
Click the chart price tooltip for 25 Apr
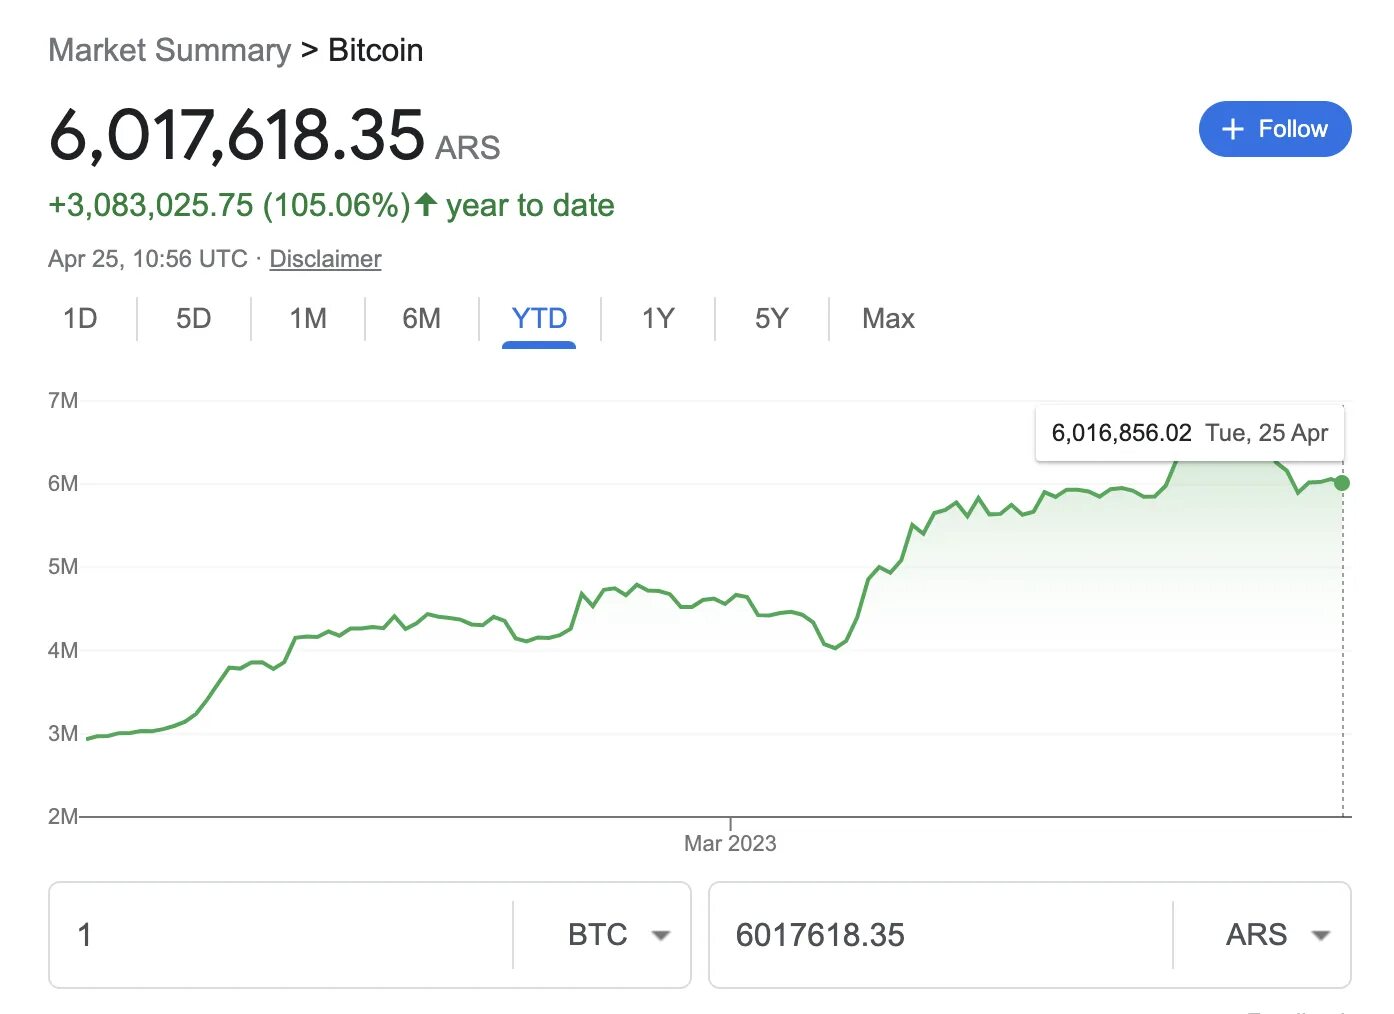pos(1189,433)
